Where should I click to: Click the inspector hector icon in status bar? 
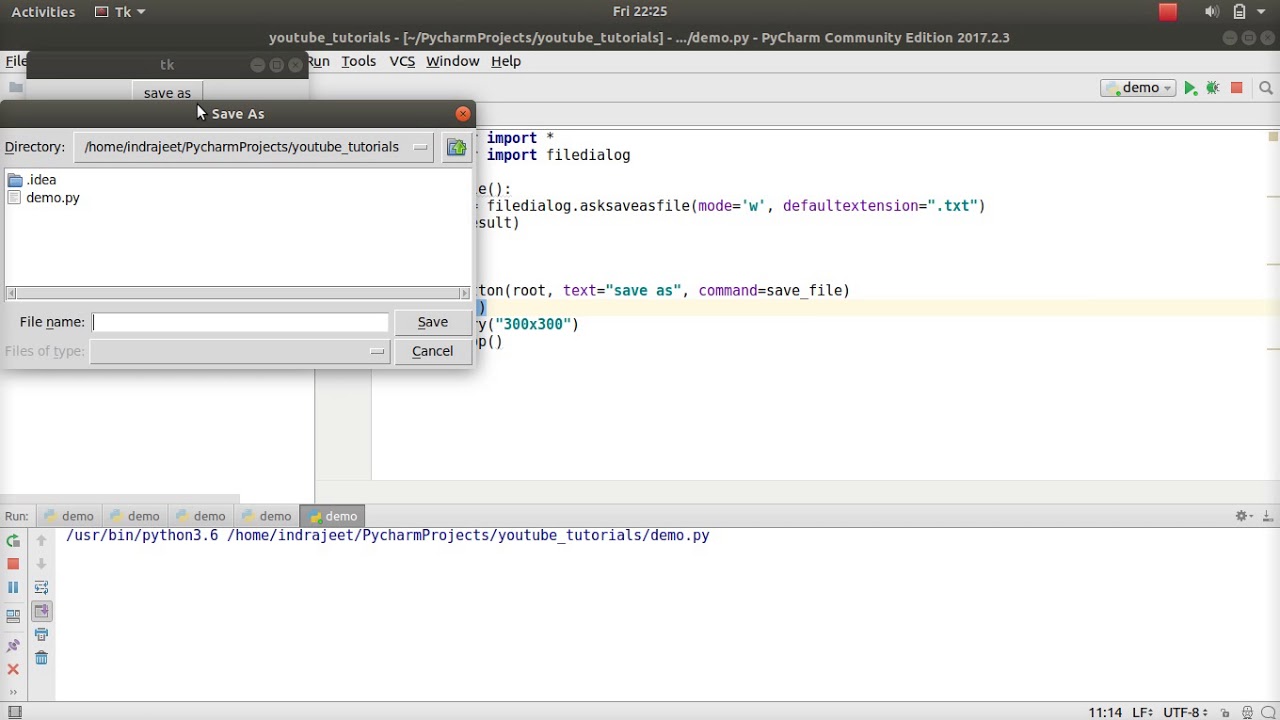pos(1248,712)
